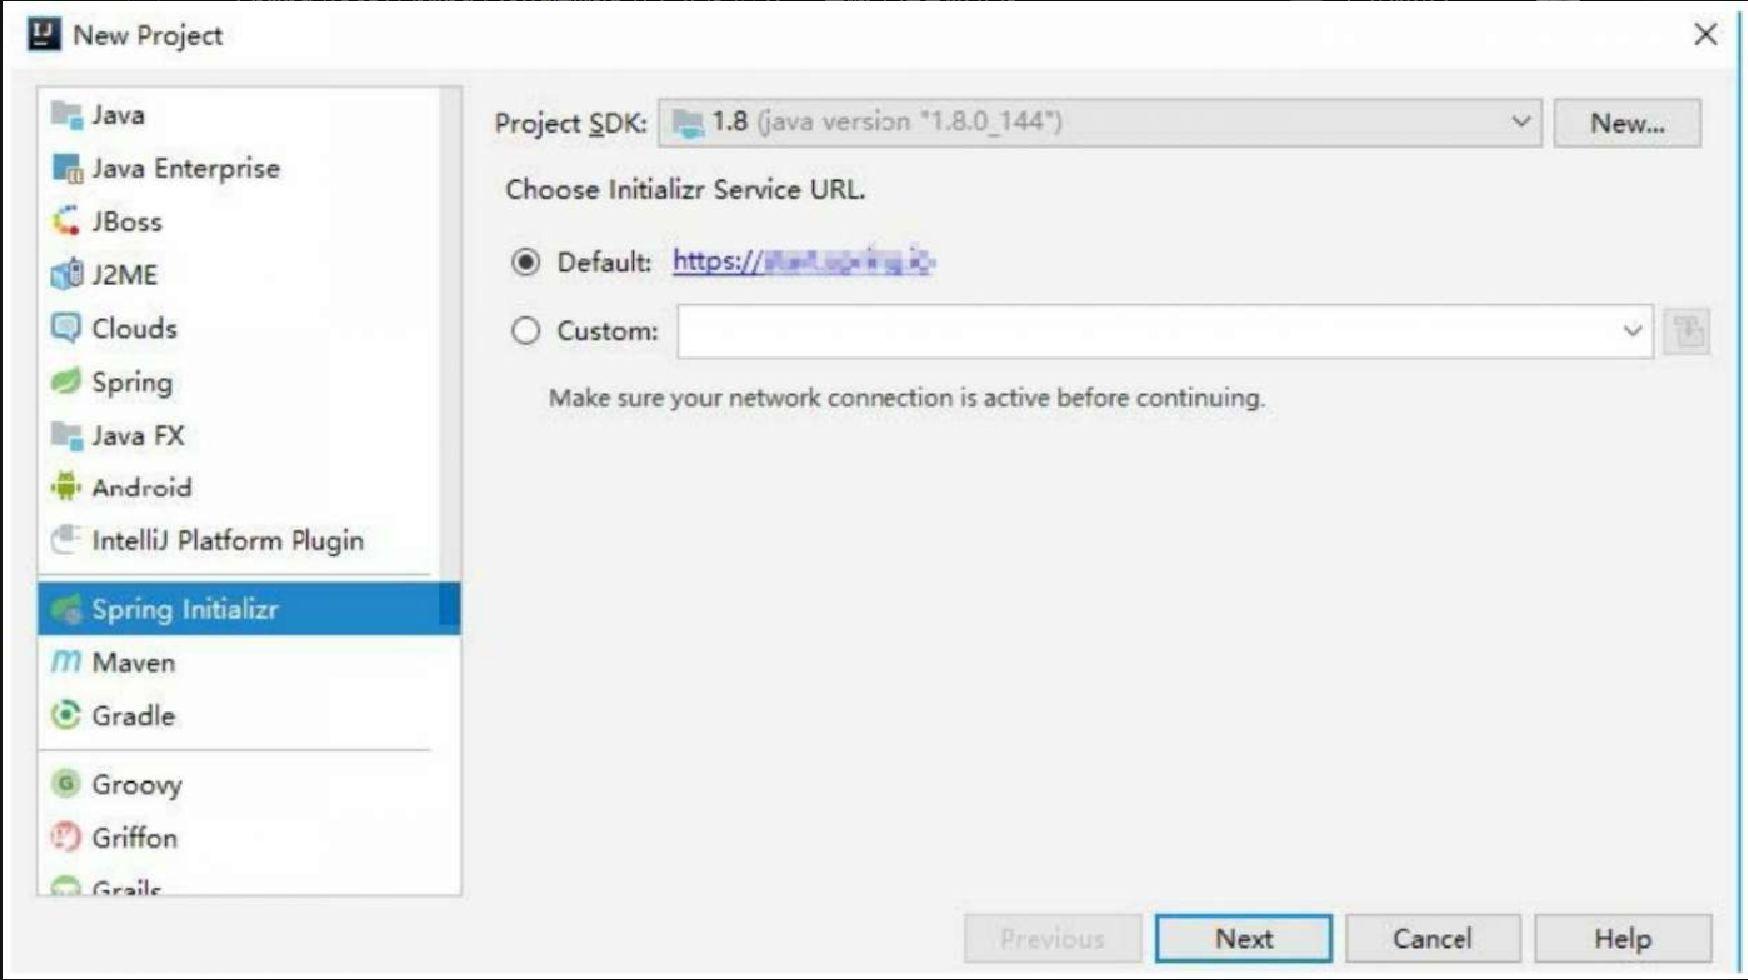1748x980 pixels.
Task: Click the Android robot icon
Action: (66, 487)
